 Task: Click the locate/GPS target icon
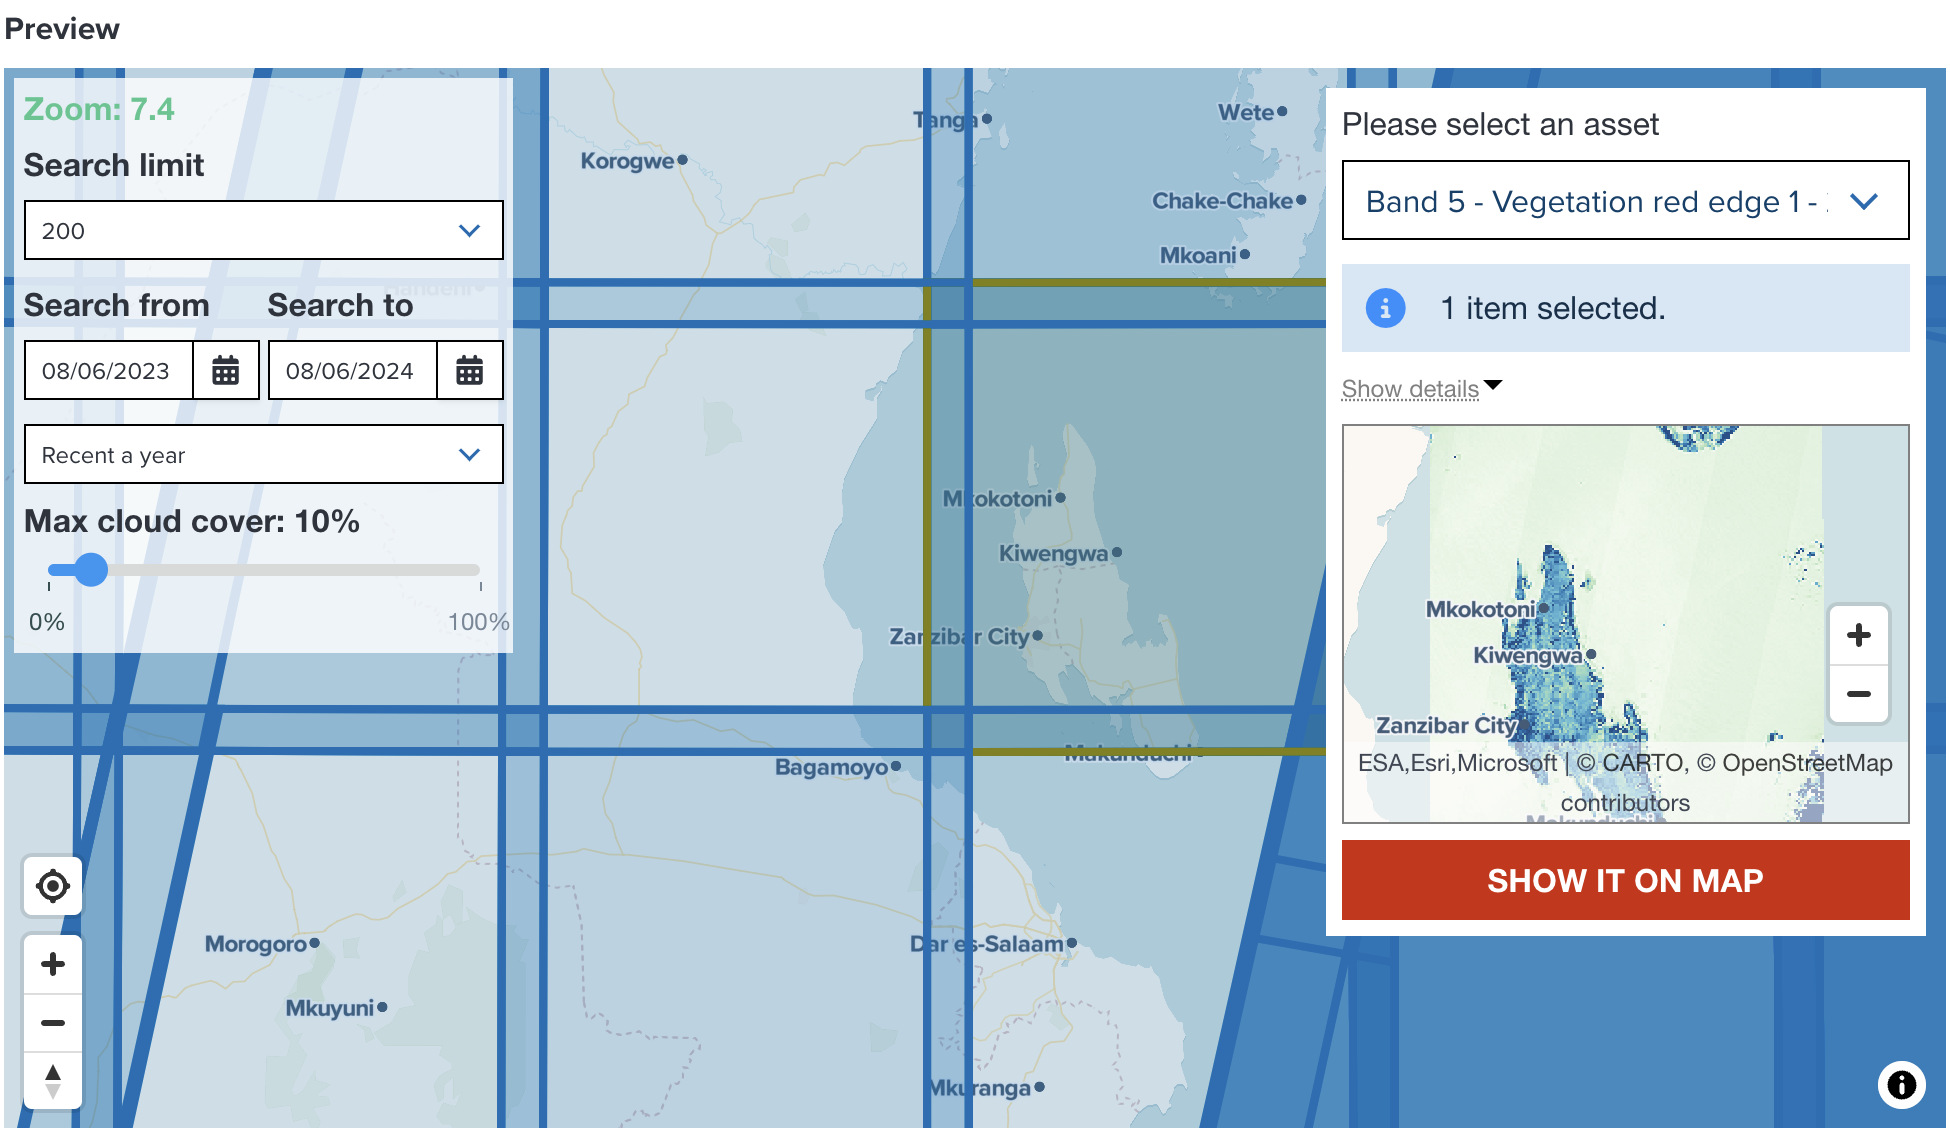click(x=54, y=888)
